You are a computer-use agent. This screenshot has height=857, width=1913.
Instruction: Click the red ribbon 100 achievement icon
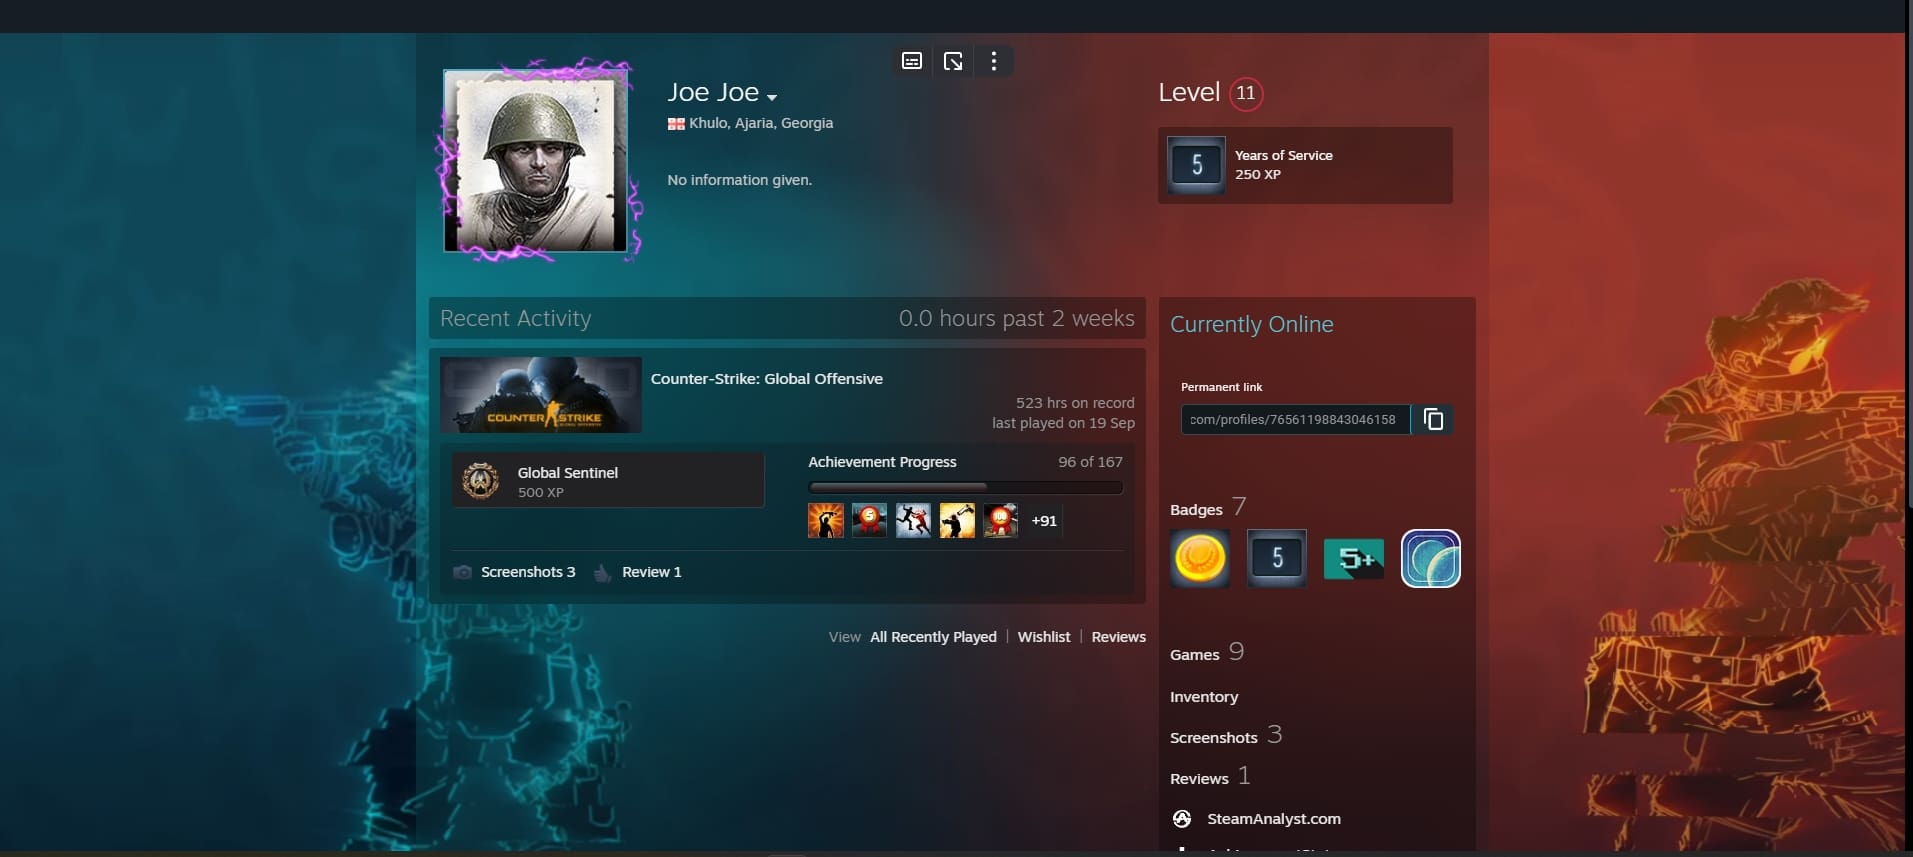coord(1001,520)
